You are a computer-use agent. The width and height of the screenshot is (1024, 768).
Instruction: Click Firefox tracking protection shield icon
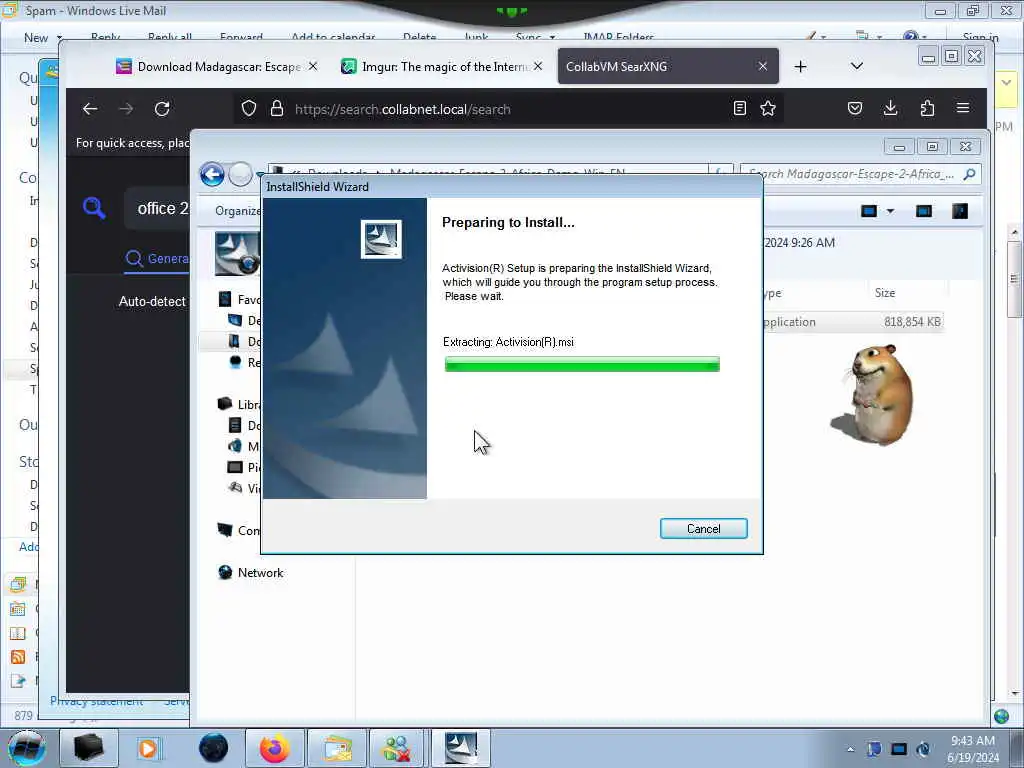[x=249, y=108]
